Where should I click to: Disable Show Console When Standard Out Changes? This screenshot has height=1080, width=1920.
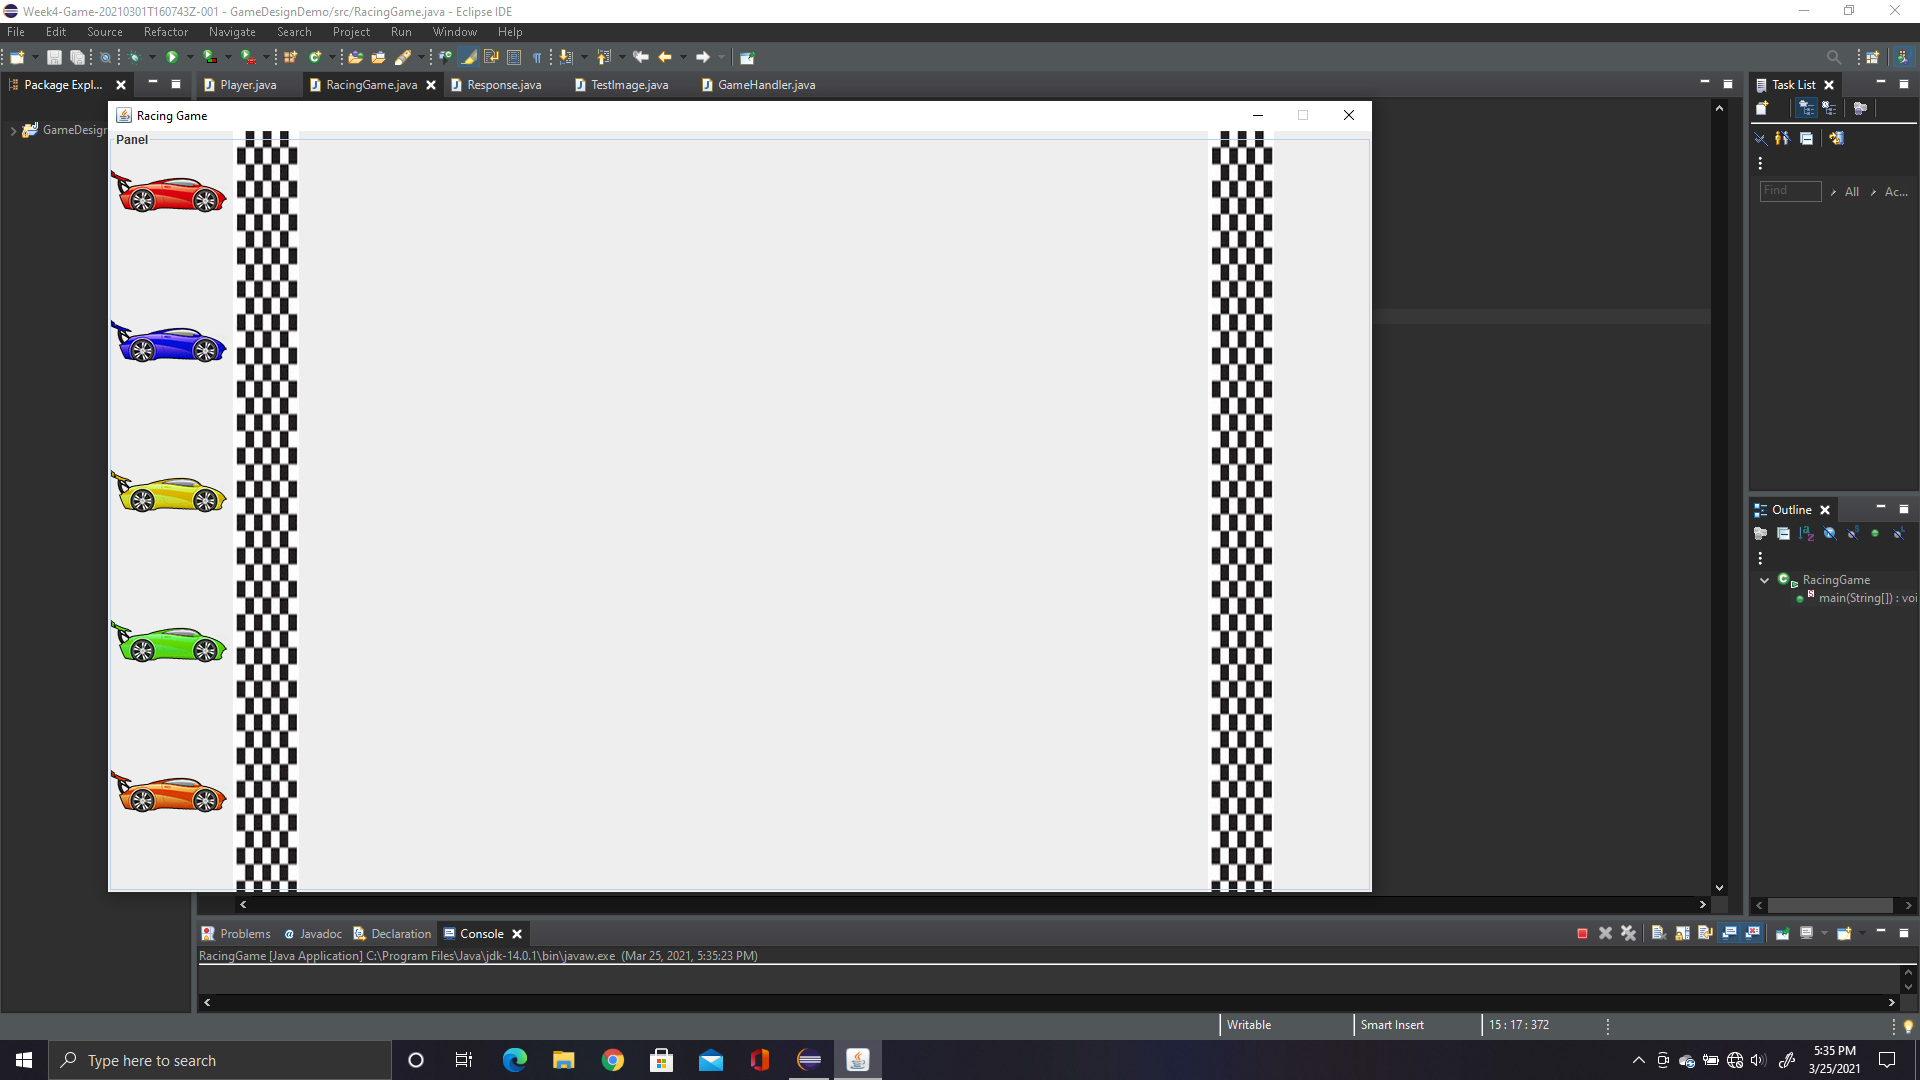pos(1728,933)
